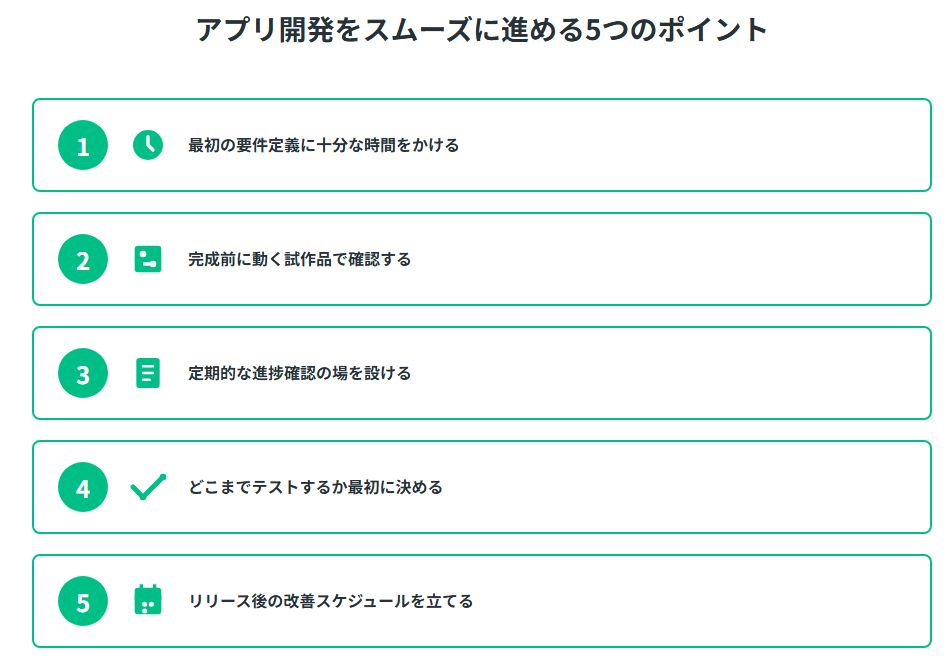Click the checkmark icon in item 4
This screenshot has height=667, width=947.
pyautogui.click(x=148, y=487)
